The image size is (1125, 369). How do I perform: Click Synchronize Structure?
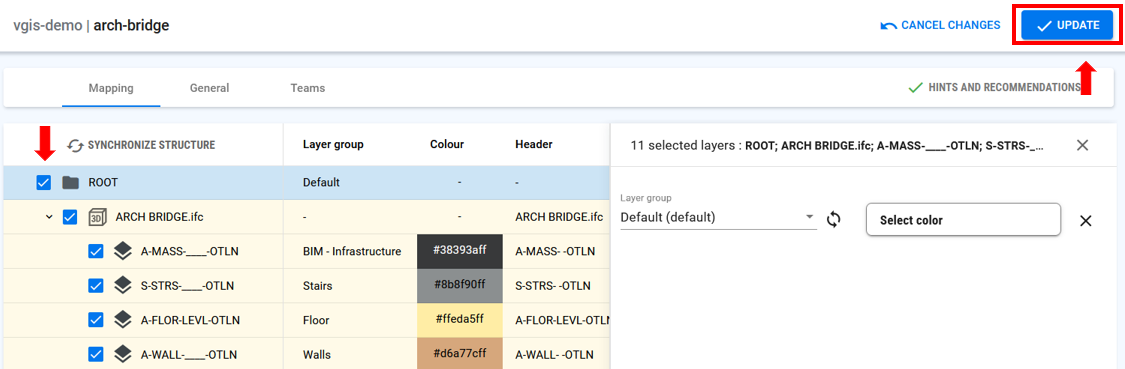141,145
